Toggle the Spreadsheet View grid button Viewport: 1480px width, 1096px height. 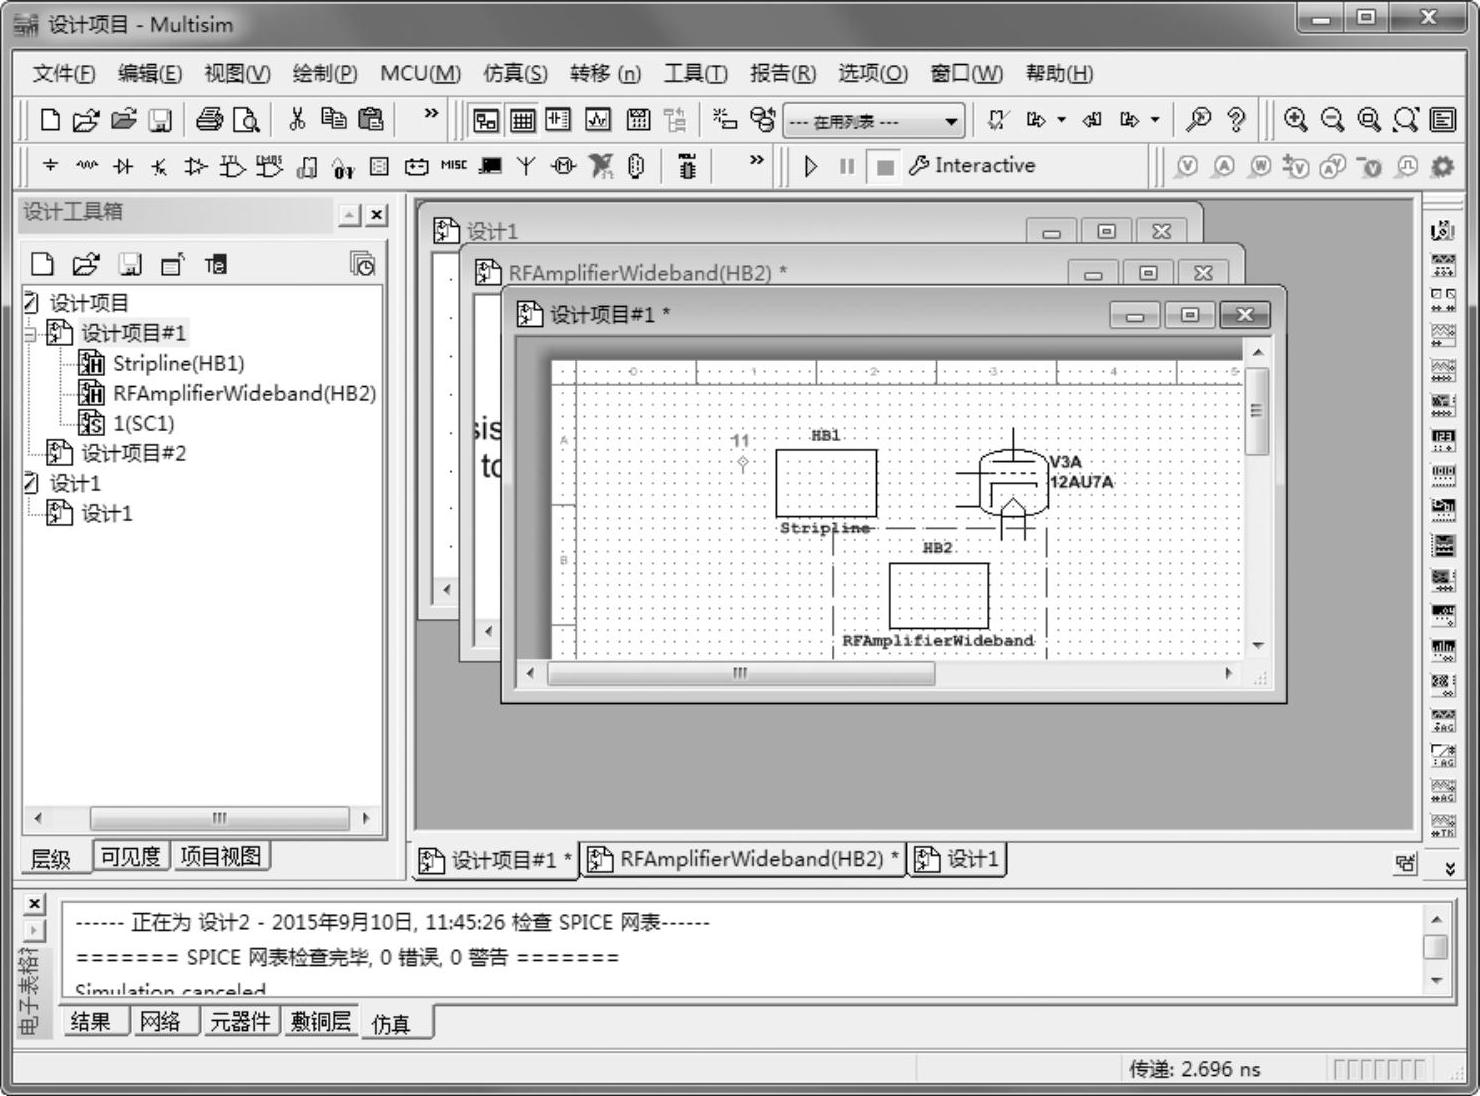(x=522, y=120)
